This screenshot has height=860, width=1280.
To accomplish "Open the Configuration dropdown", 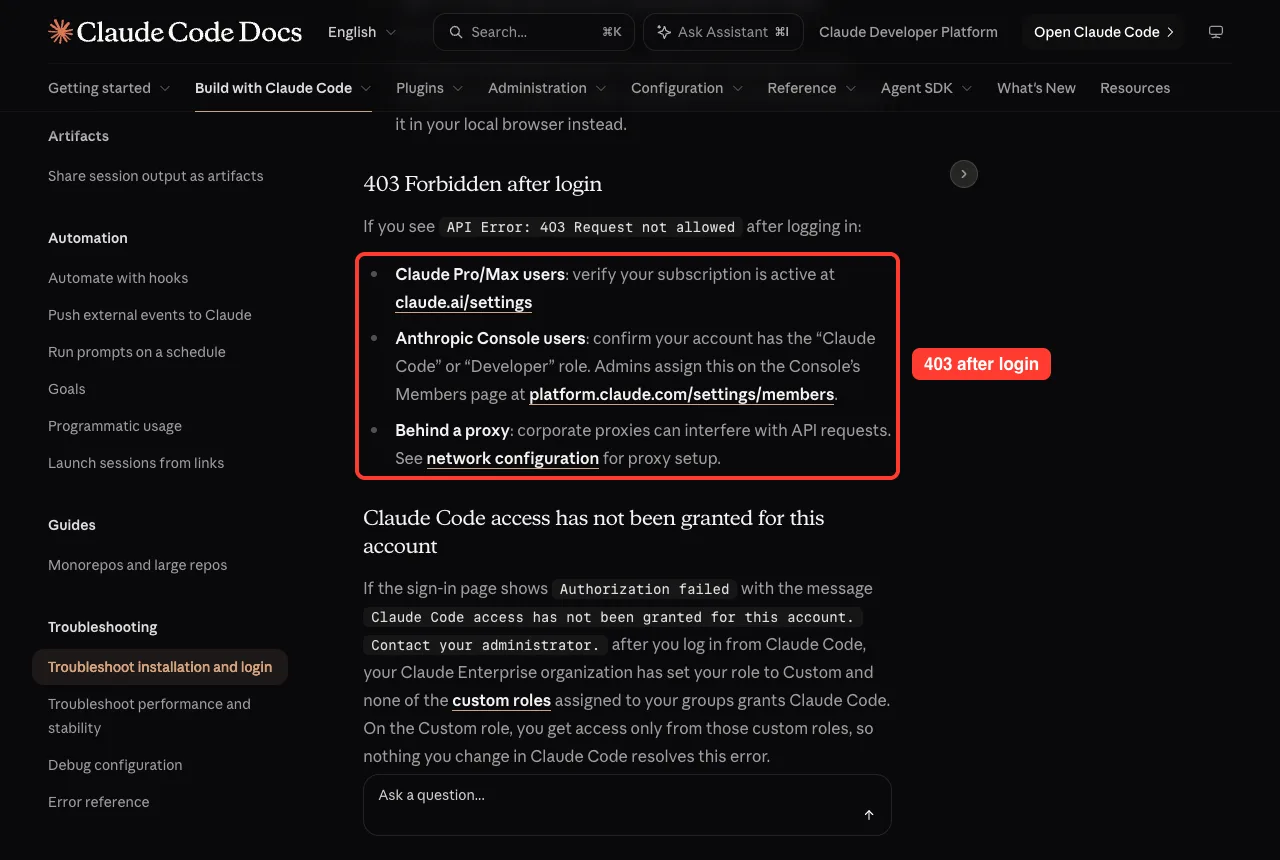I will [x=687, y=88].
